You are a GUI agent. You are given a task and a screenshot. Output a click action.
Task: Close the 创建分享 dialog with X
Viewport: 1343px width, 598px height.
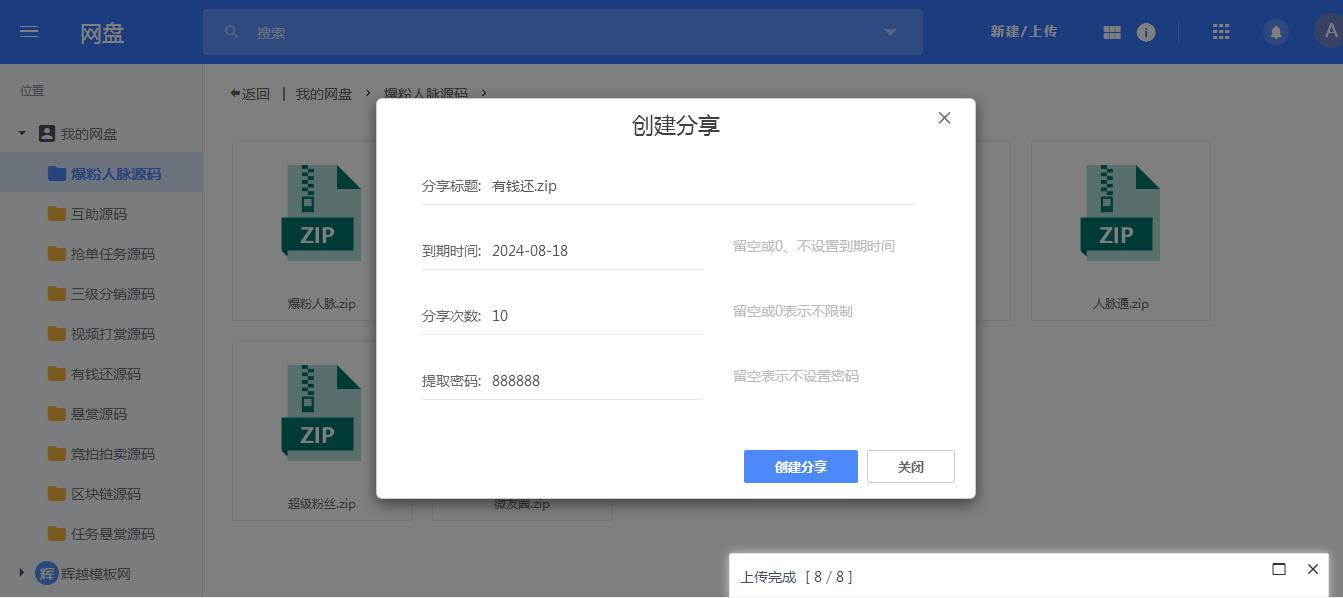944,118
